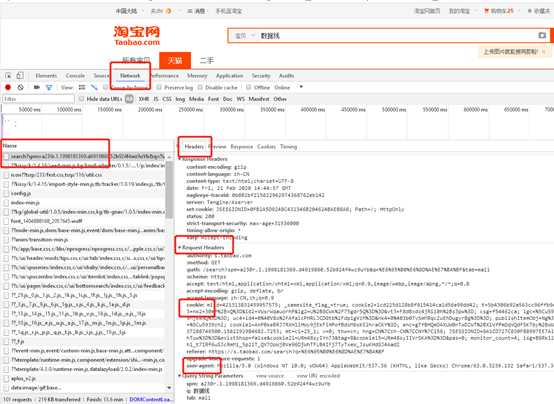554x404 pixels.
Task: Click the shopping cart item in top bar
Action: click(499, 11)
